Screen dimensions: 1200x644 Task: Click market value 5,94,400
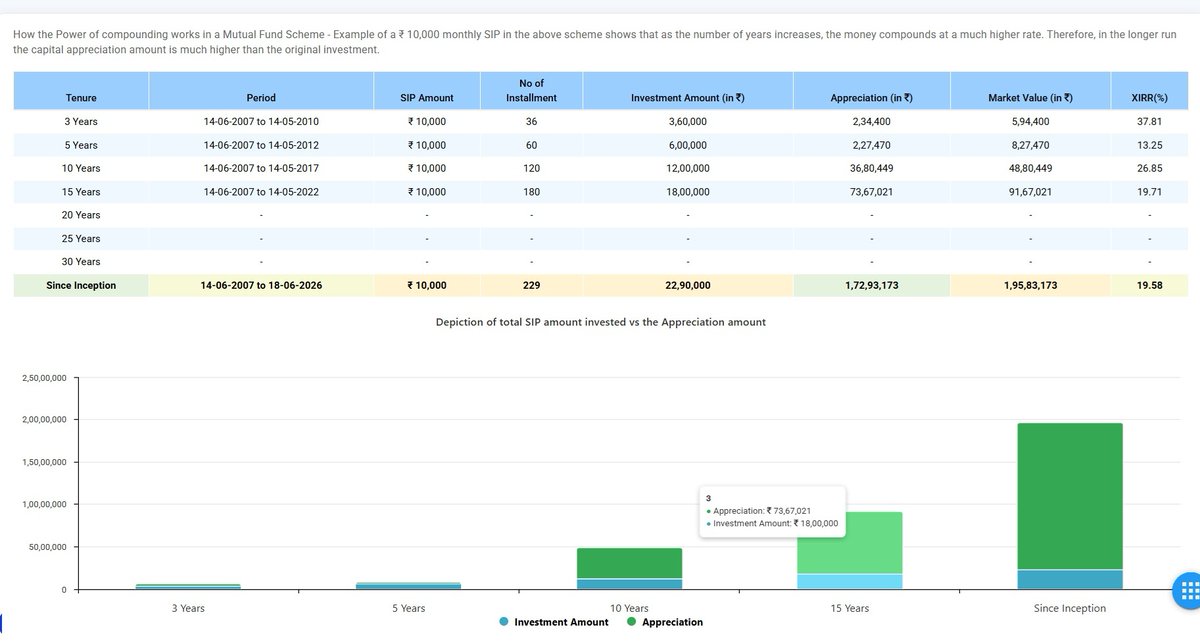coord(1030,121)
